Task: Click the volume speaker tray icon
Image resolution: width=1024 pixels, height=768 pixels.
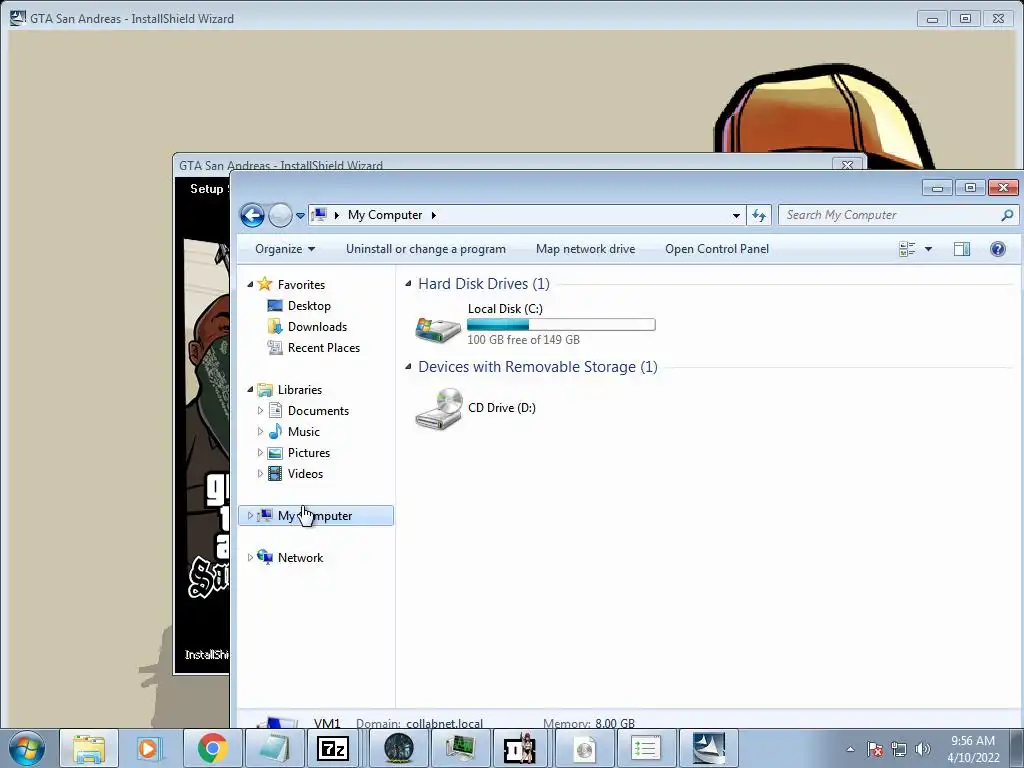Action: 922,749
